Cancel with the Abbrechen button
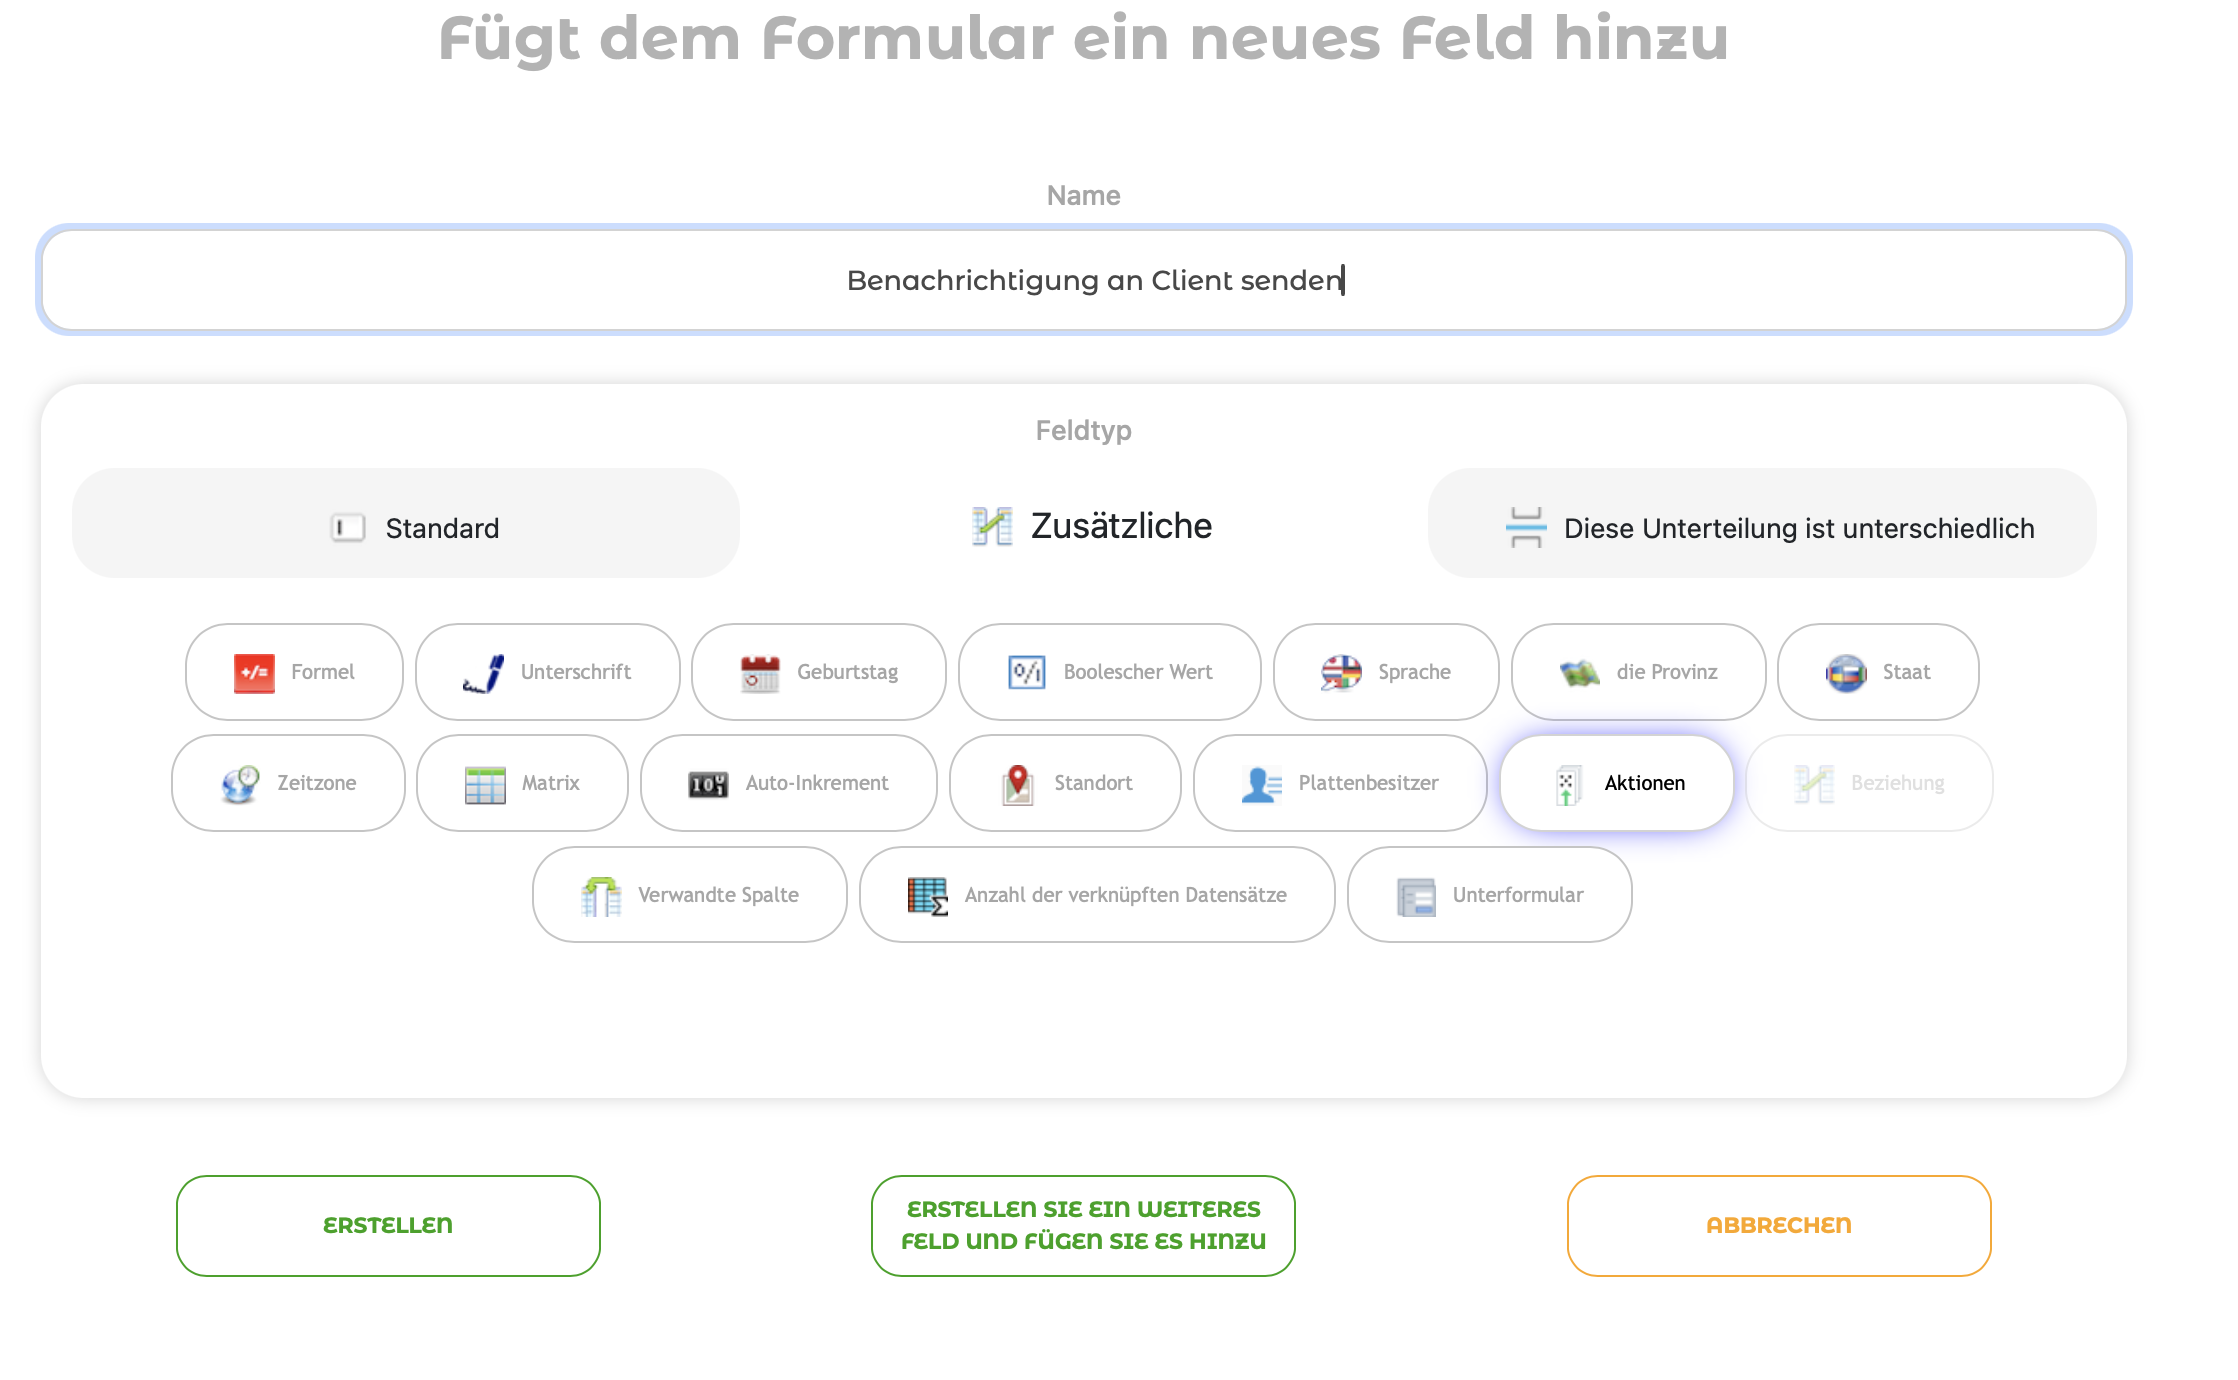This screenshot has height=1380, width=2238. pos(1779,1226)
